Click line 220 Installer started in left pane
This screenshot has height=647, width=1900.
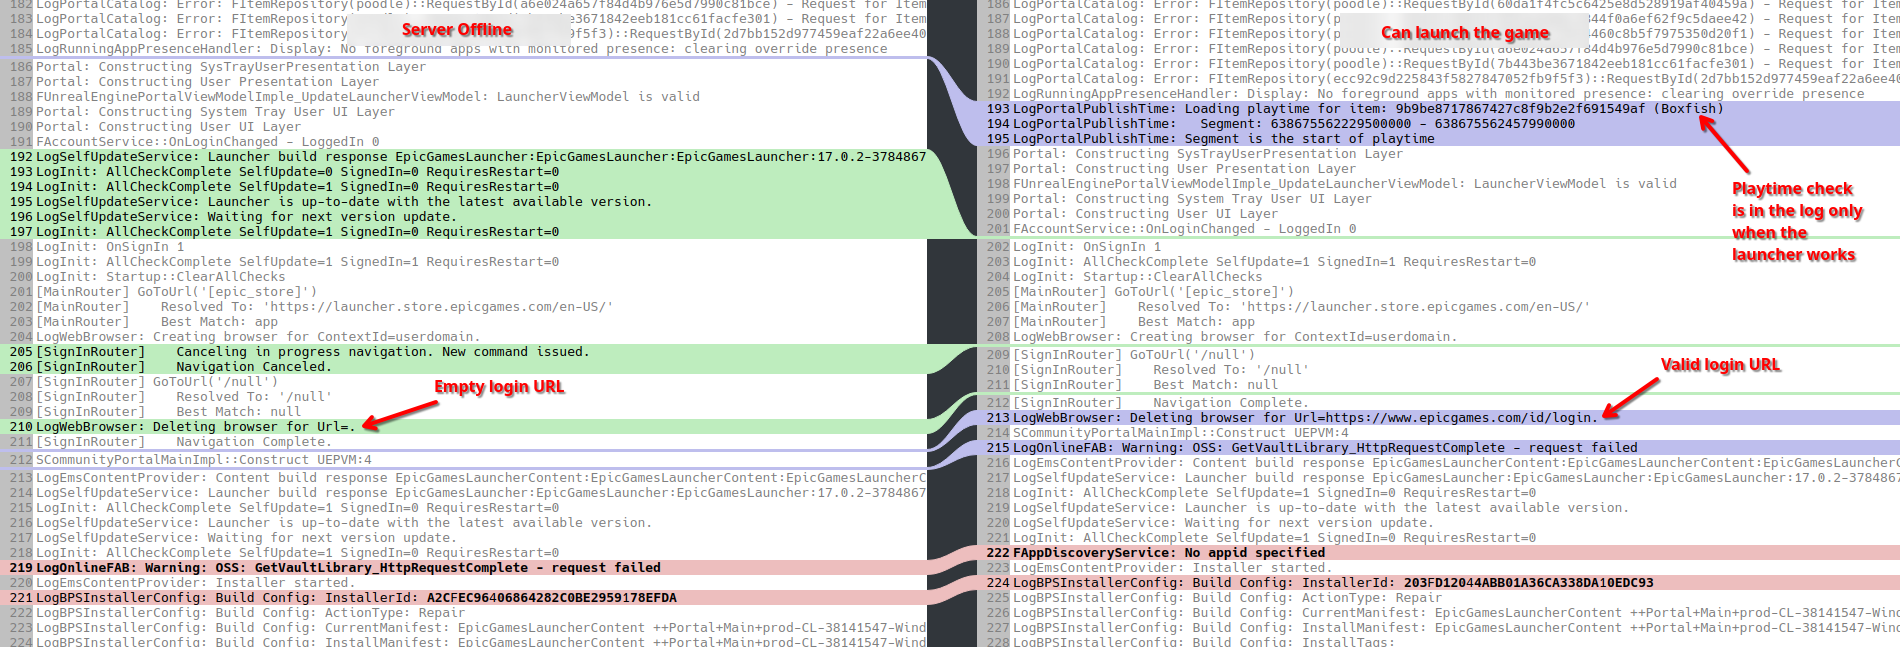tap(196, 583)
